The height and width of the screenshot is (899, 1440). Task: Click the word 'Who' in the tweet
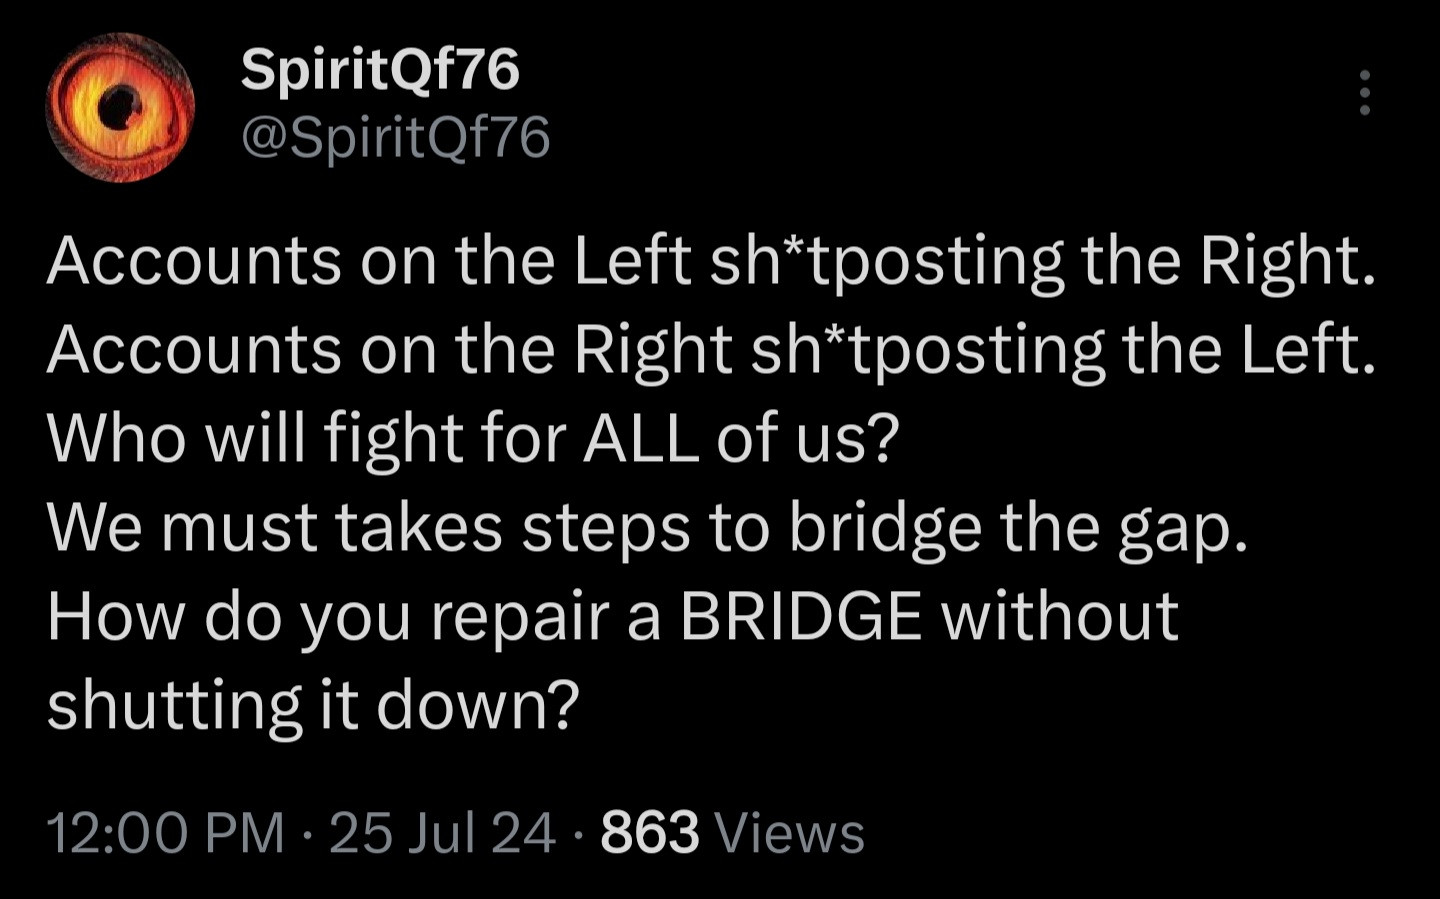(116, 438)
